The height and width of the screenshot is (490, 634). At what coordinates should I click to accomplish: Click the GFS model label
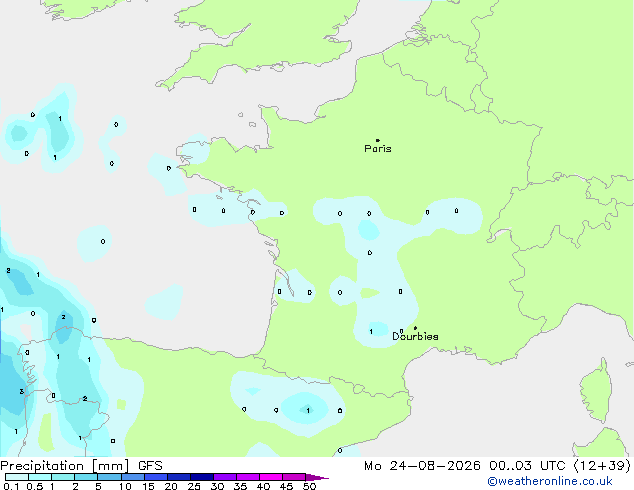pyautogui.click(x=150, y=466)
